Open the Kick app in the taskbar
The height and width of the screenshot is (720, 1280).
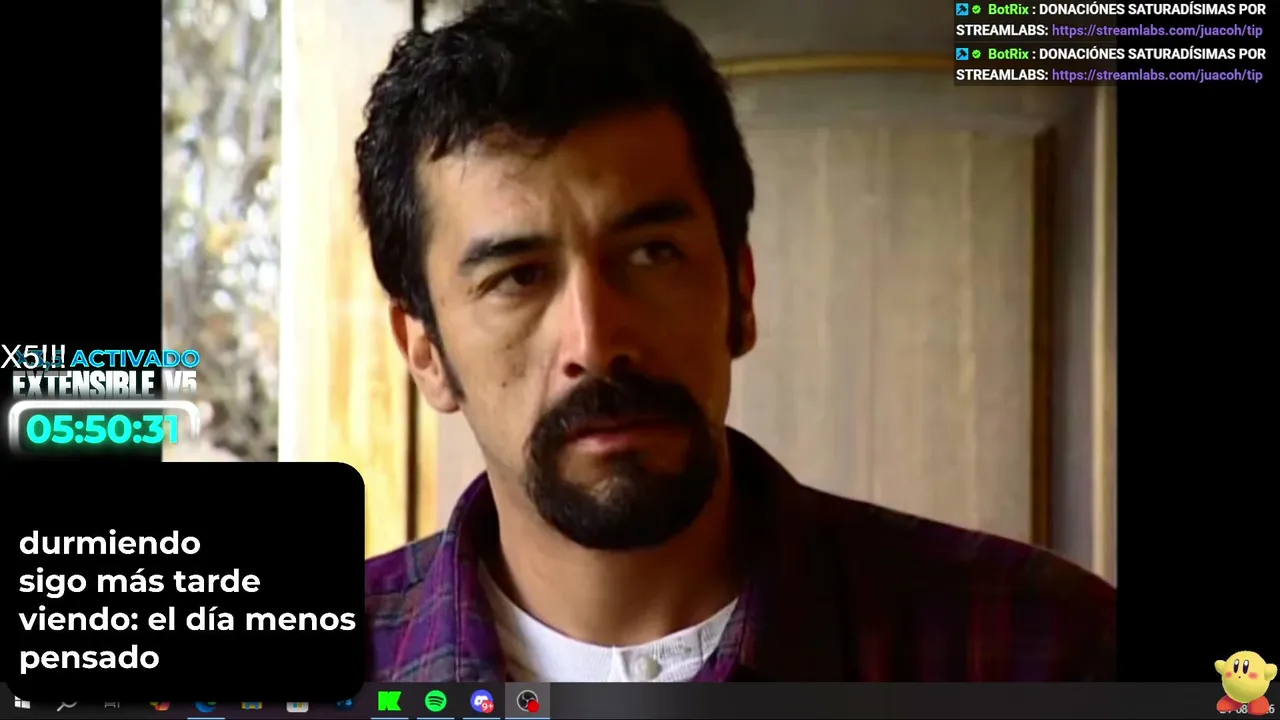point(389,702)
